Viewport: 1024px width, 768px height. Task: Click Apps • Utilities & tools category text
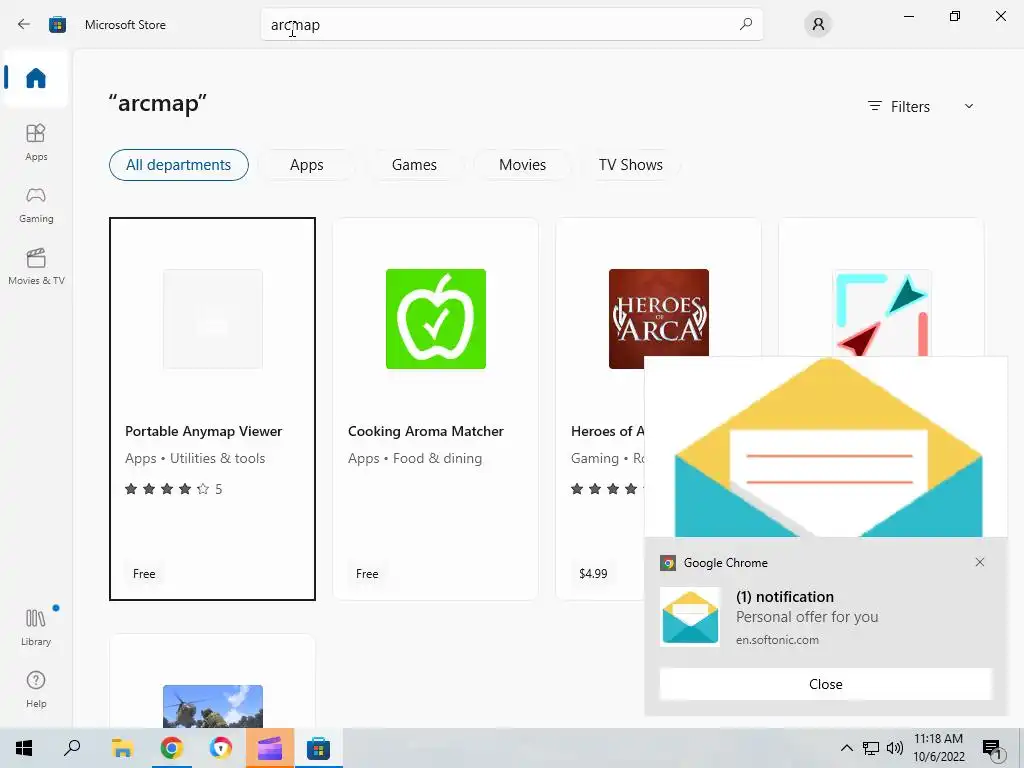click(x=195, y=458)
